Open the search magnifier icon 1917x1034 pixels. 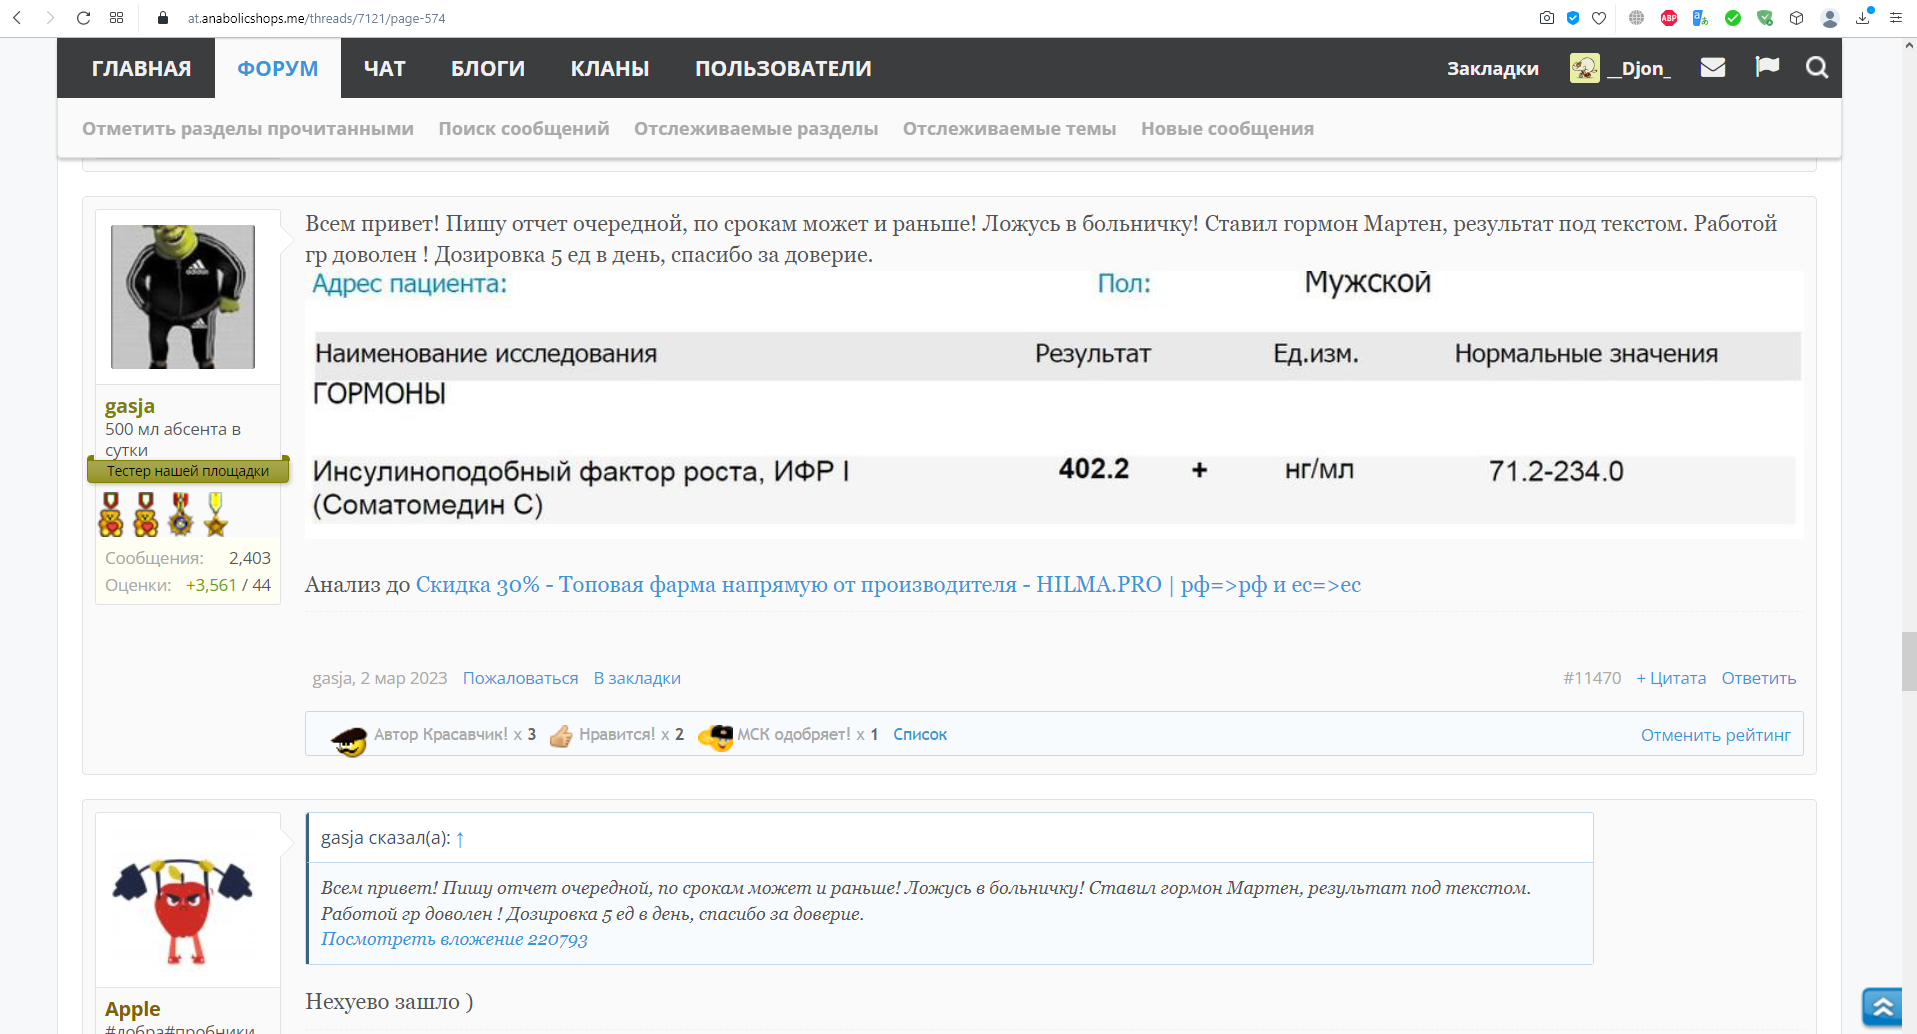(1816, 68)
